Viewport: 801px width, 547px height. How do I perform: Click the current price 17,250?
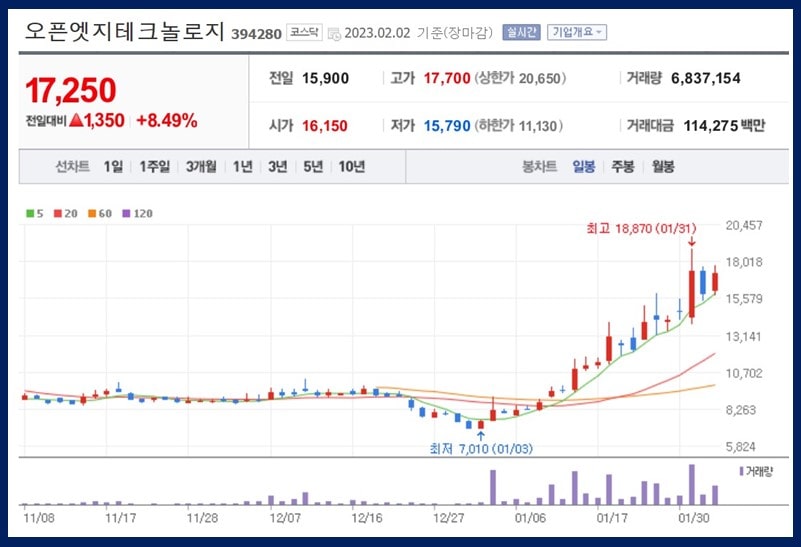coord(71,90)
